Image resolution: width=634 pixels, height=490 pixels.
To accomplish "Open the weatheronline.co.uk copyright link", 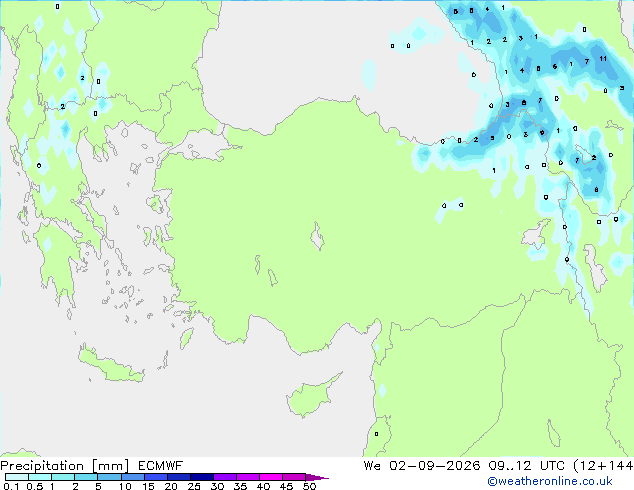I will click(550, 481).
